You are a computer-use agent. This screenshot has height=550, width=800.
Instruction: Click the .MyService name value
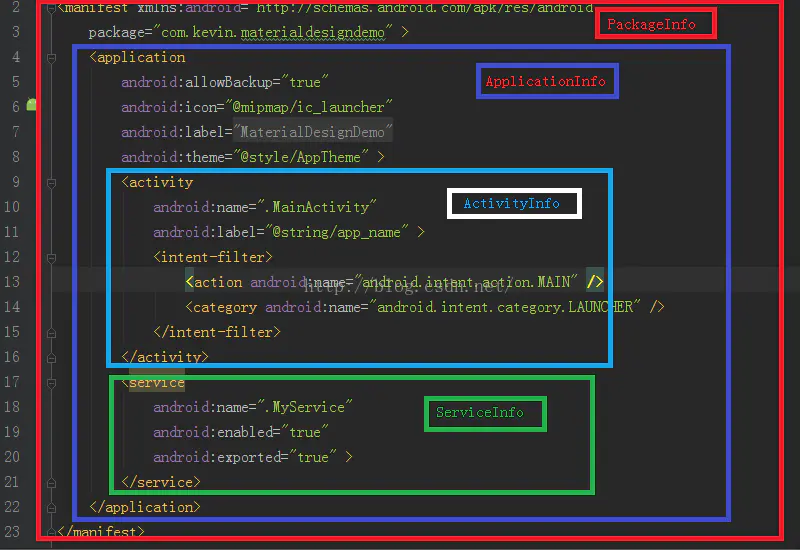click(305, 407)
